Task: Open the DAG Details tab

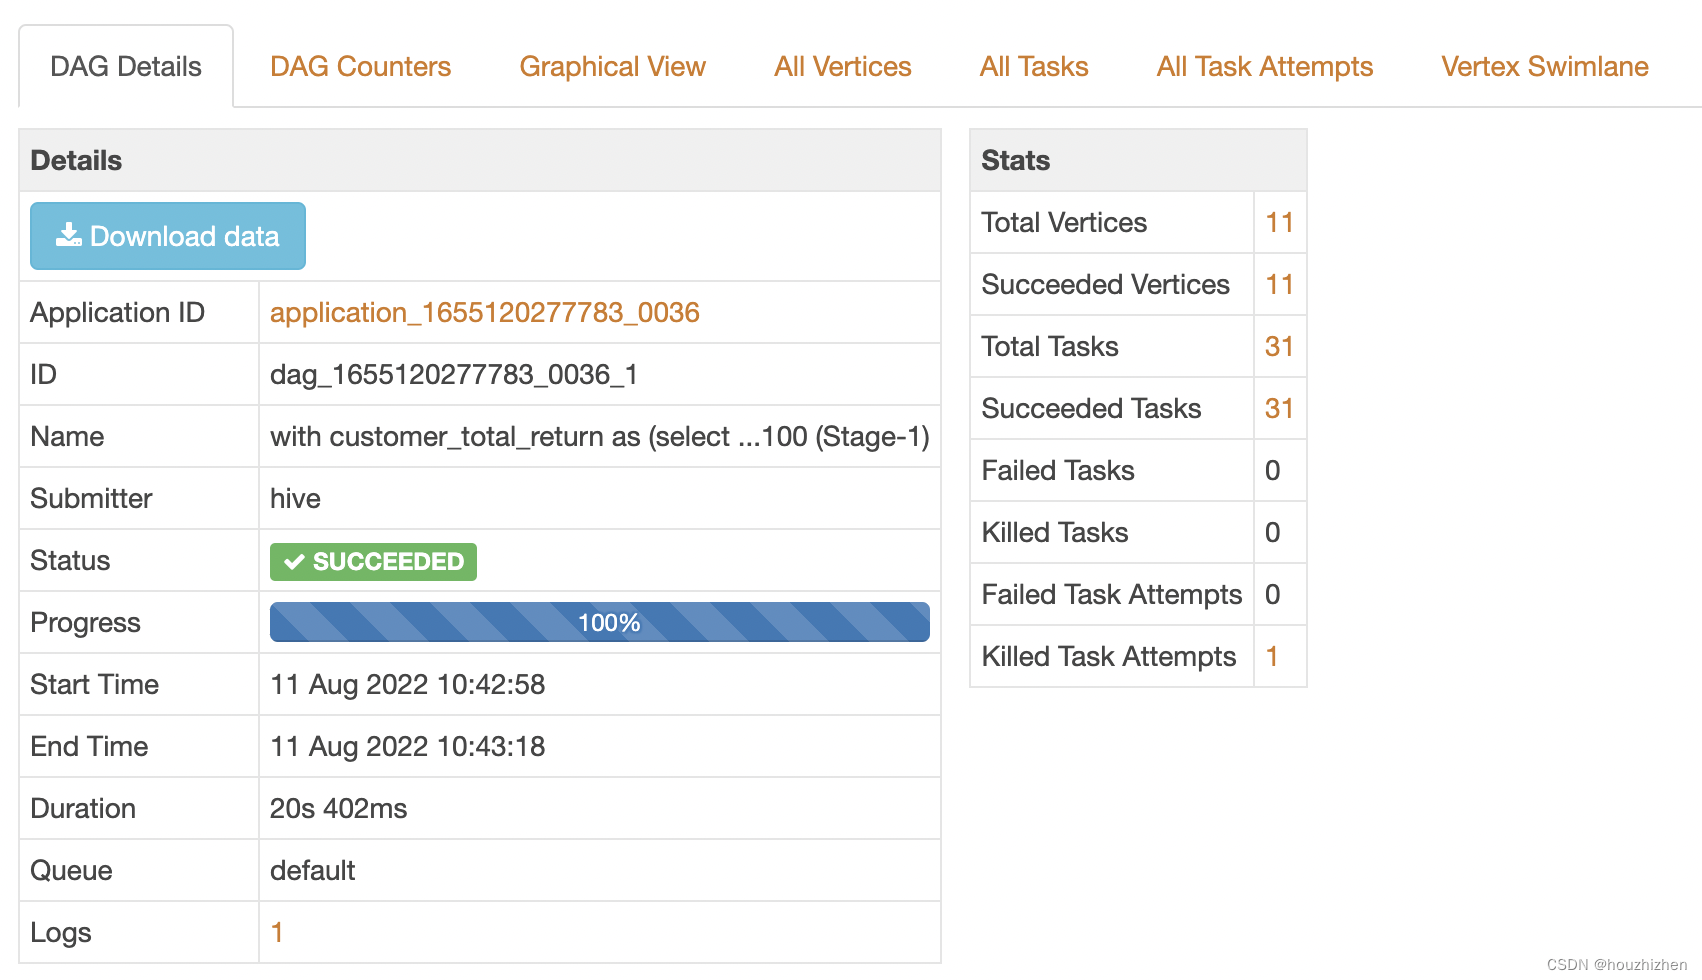Action: (126, 67)
